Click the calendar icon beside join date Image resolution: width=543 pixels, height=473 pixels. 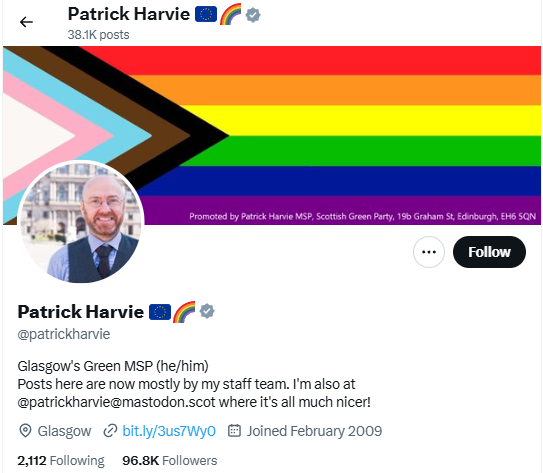point(234,430)
